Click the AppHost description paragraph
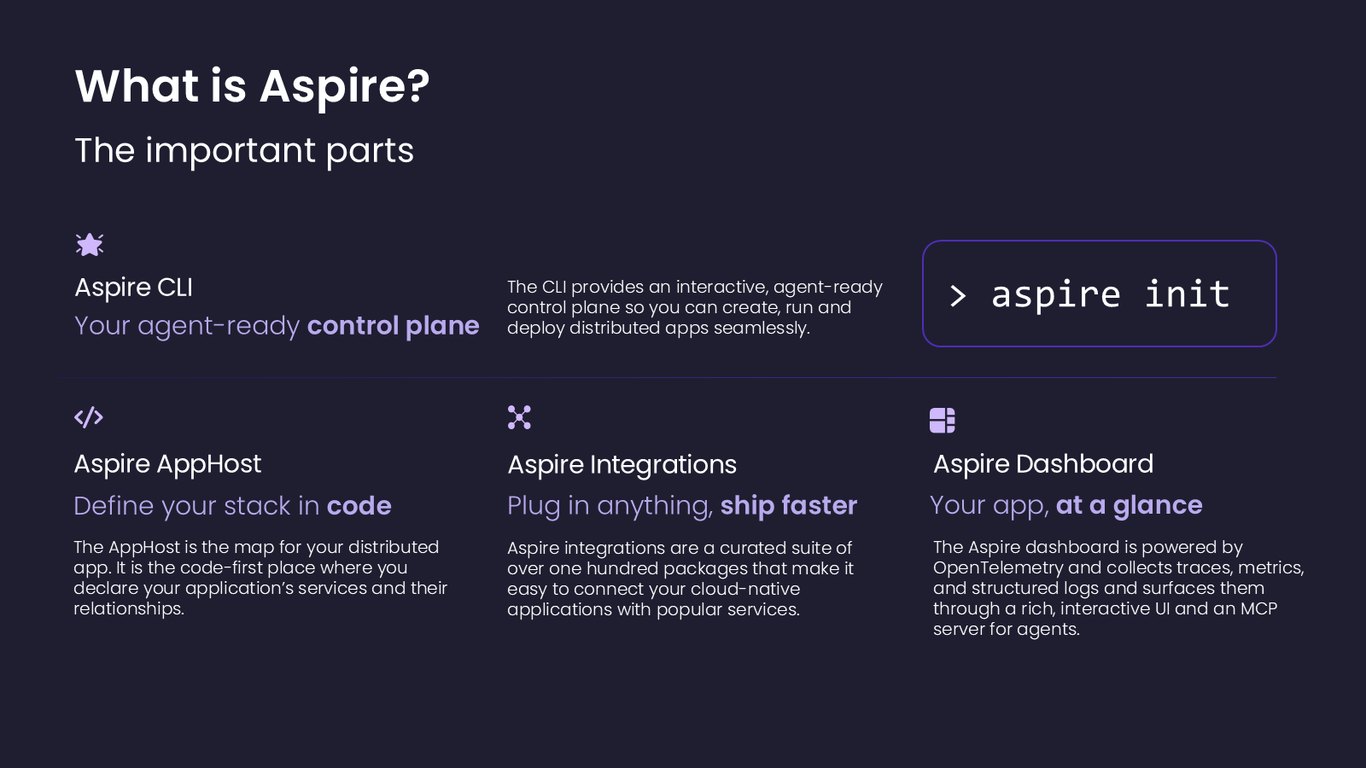This screenshot has width=1366, height=768. pyautogui.click(x=260, y=578)
